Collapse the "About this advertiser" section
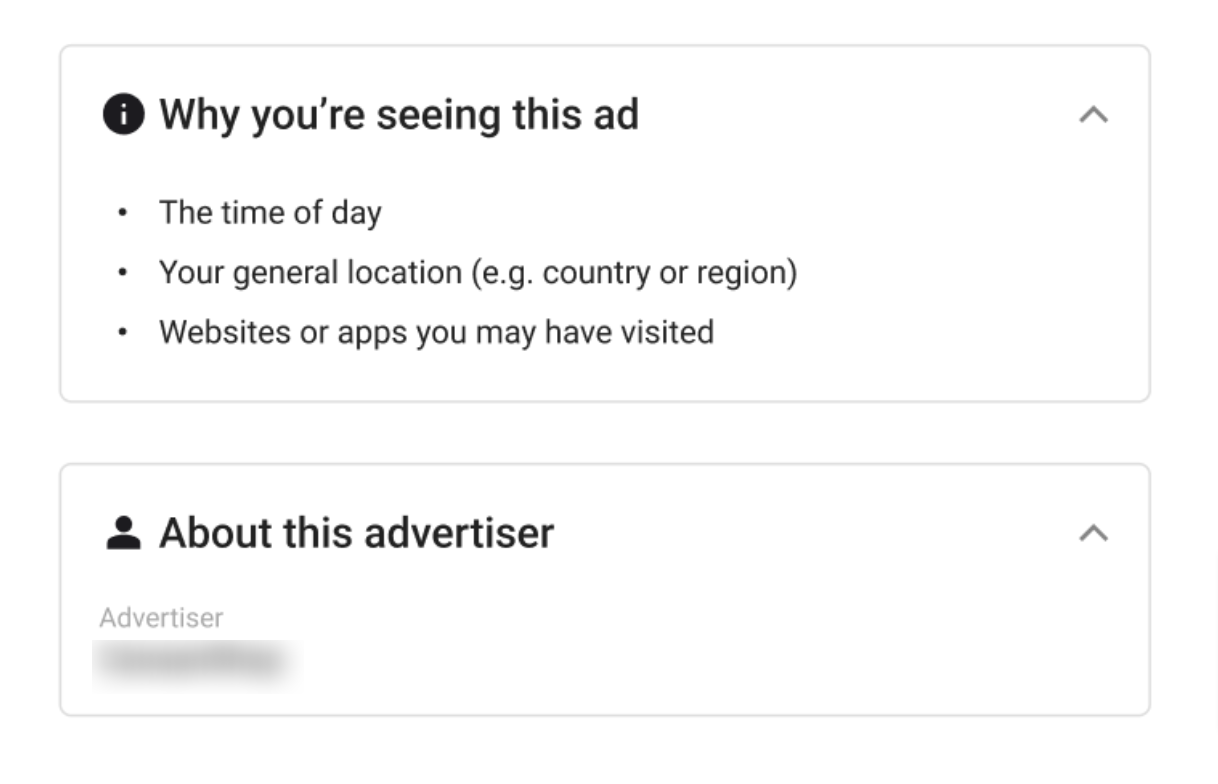This screenshot has height=784, width=1218. (1094, 533)
